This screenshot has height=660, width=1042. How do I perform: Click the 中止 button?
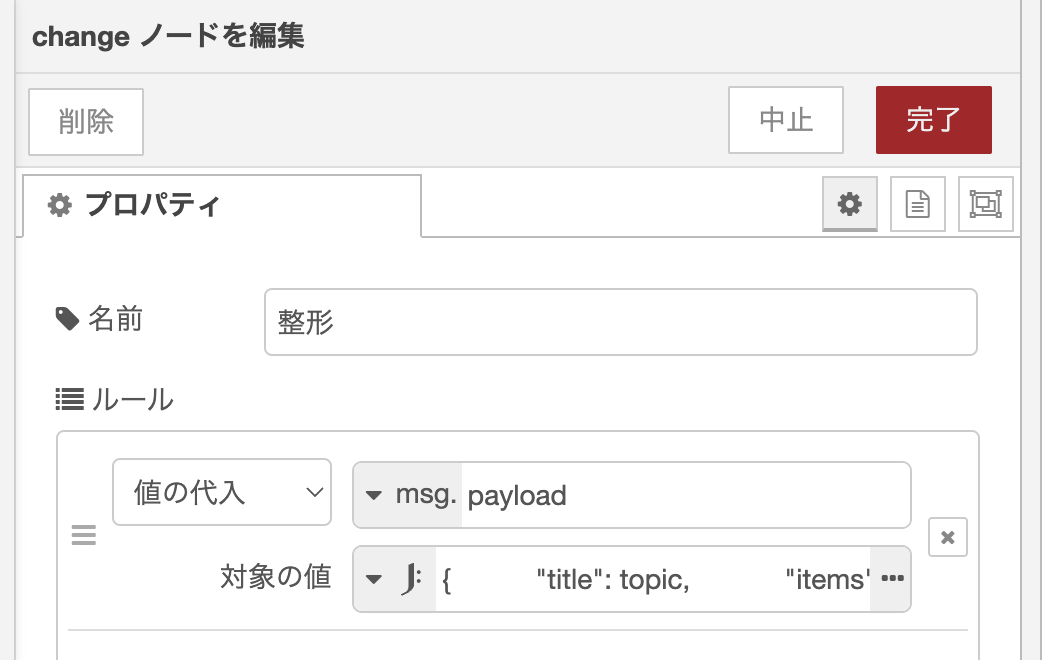point(785,120)
